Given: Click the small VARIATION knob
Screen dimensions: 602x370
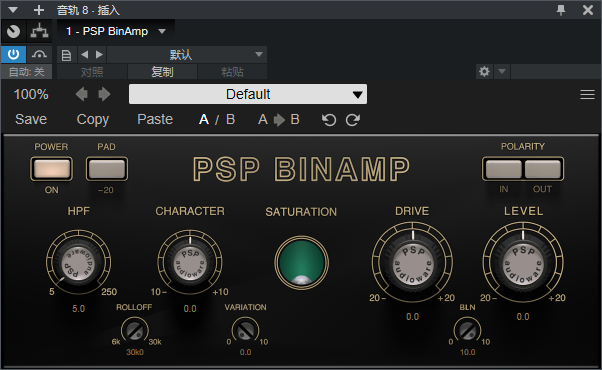Looking at the screenshot, I should [x=245, y=330].
